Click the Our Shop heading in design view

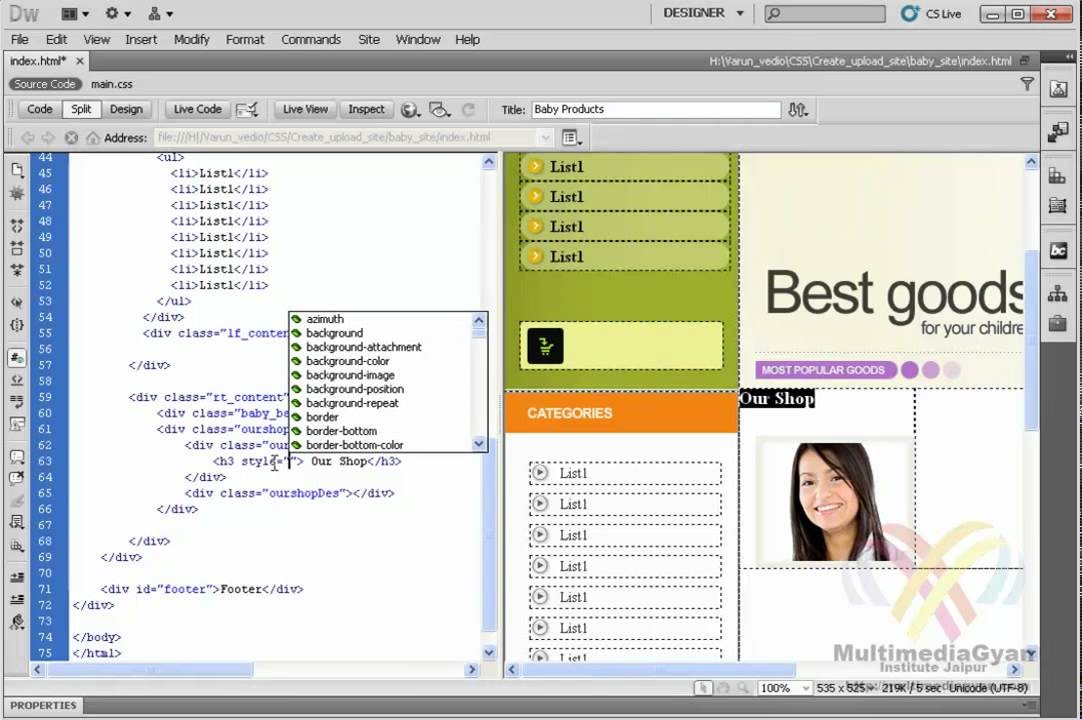click(x=777, y=398)
